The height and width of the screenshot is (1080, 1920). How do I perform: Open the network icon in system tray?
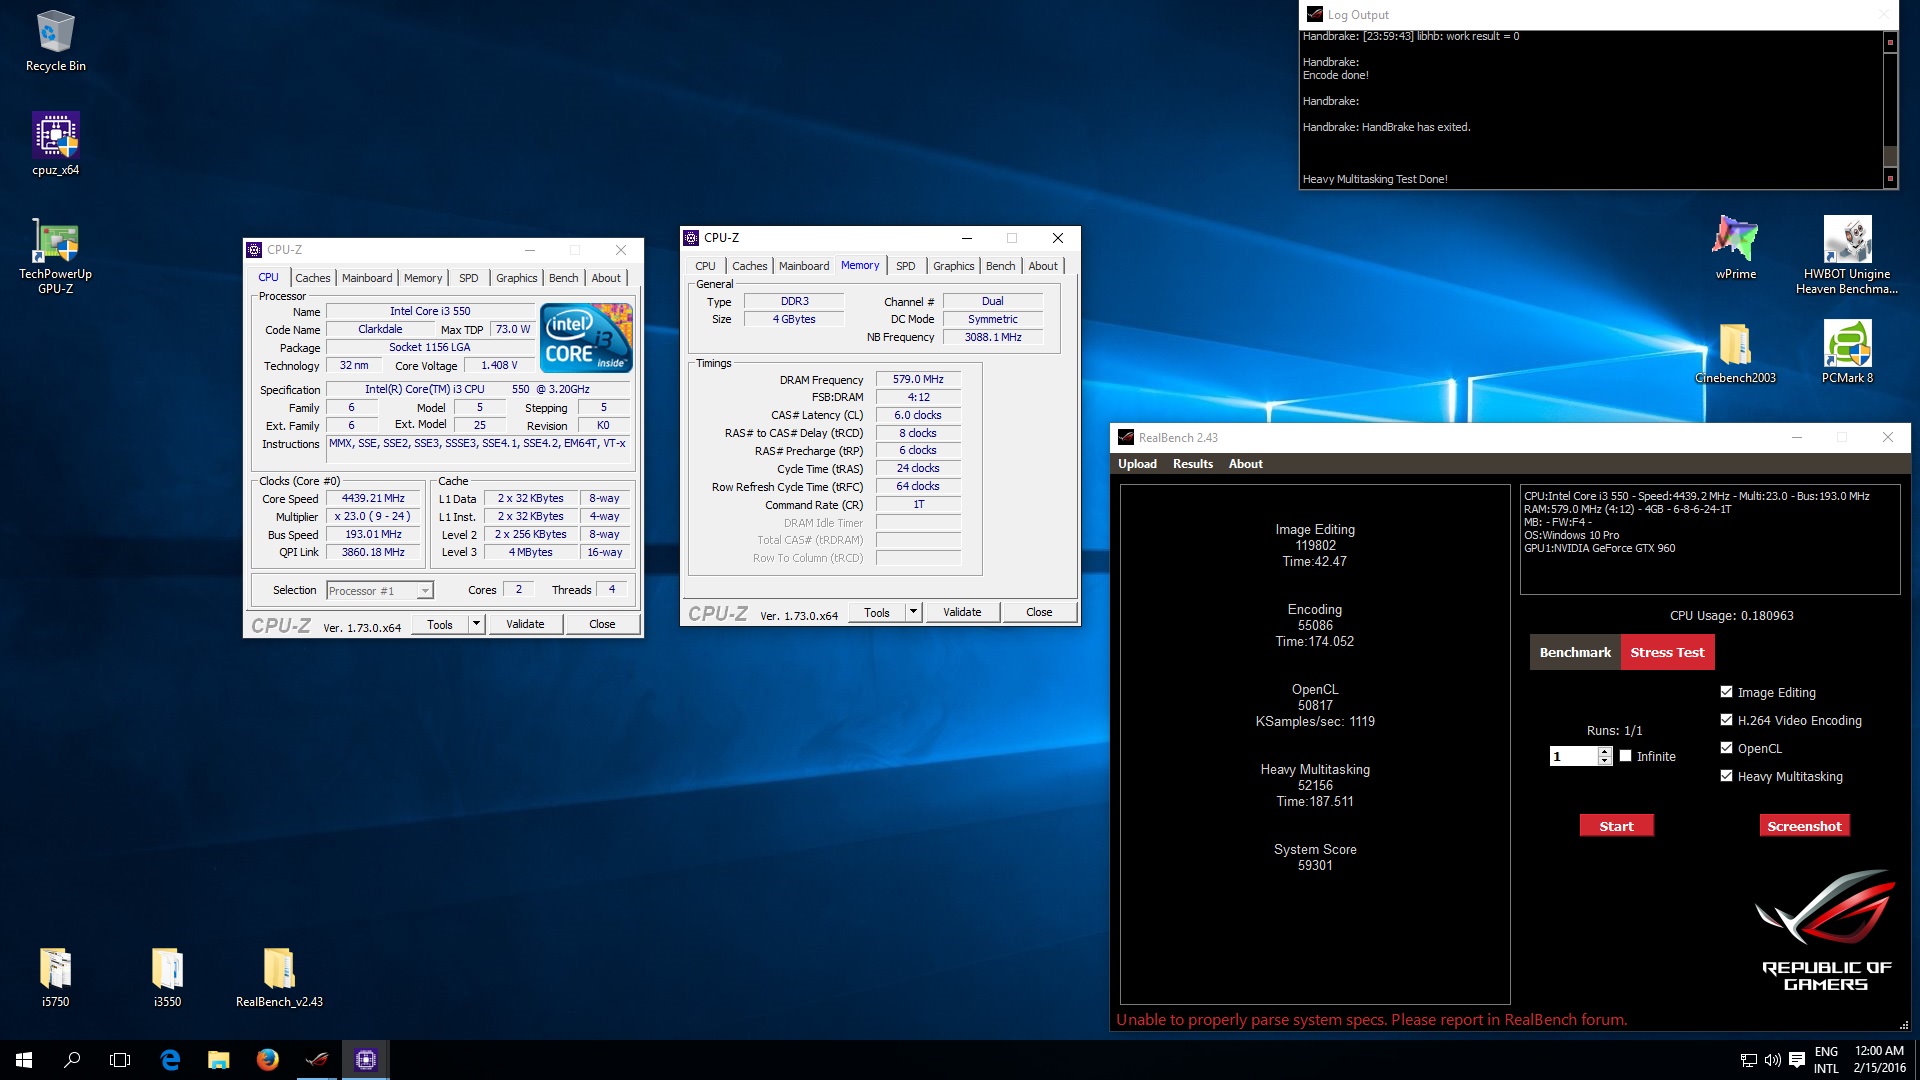click(x=1748, y=1060)
